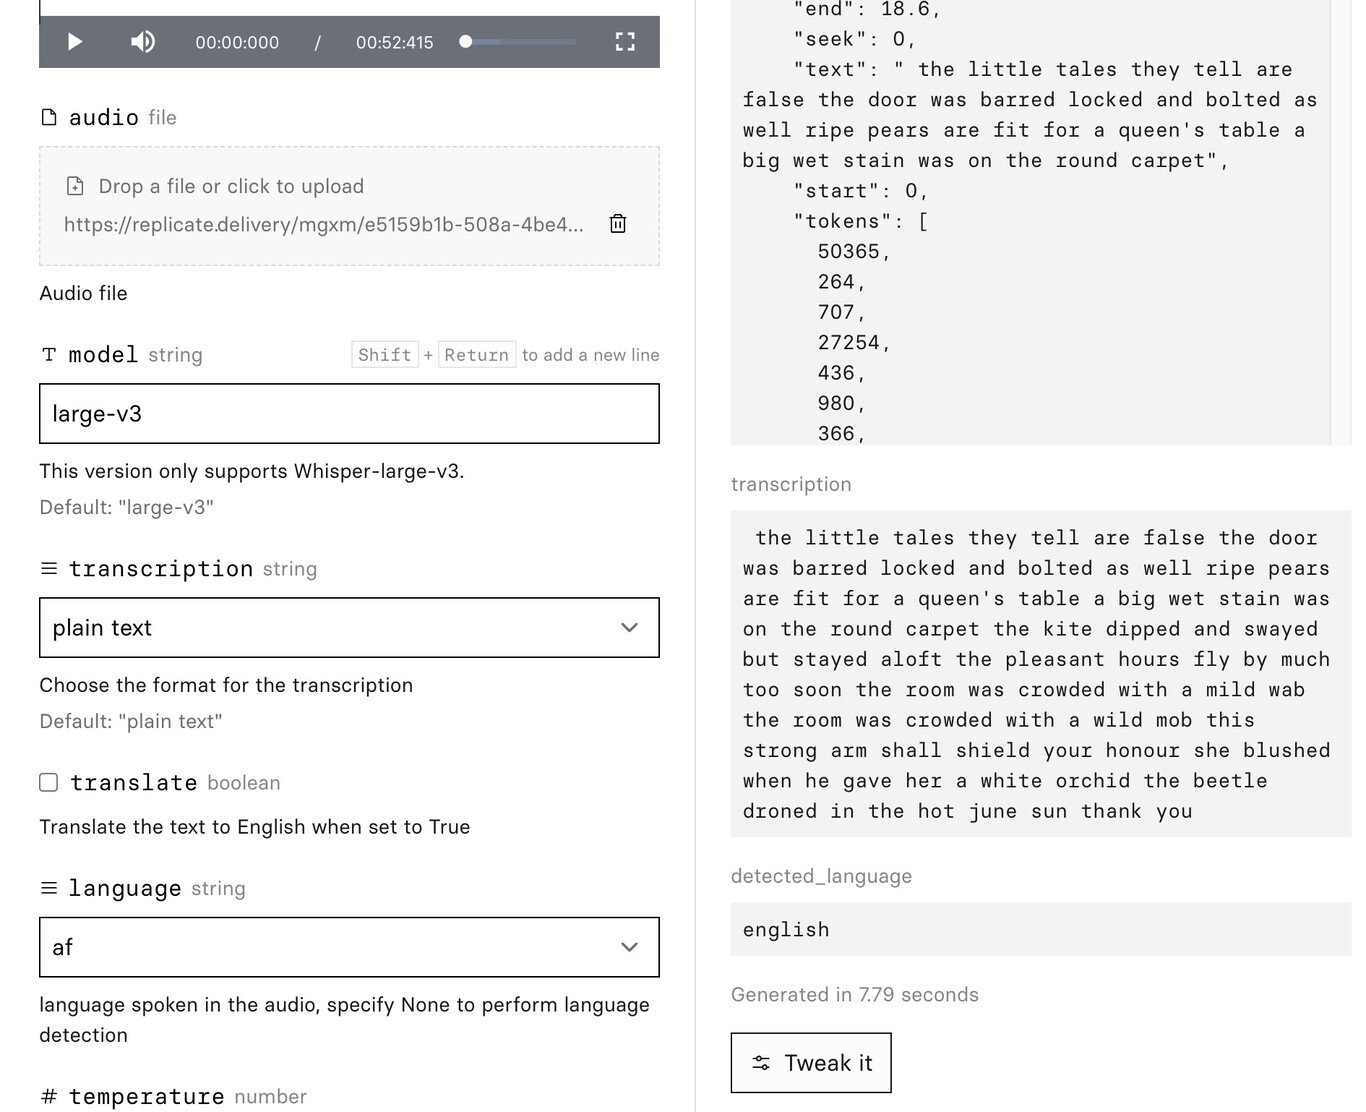Click the file icon beside the audio label
The image size is (1366, 1112).
49,117
